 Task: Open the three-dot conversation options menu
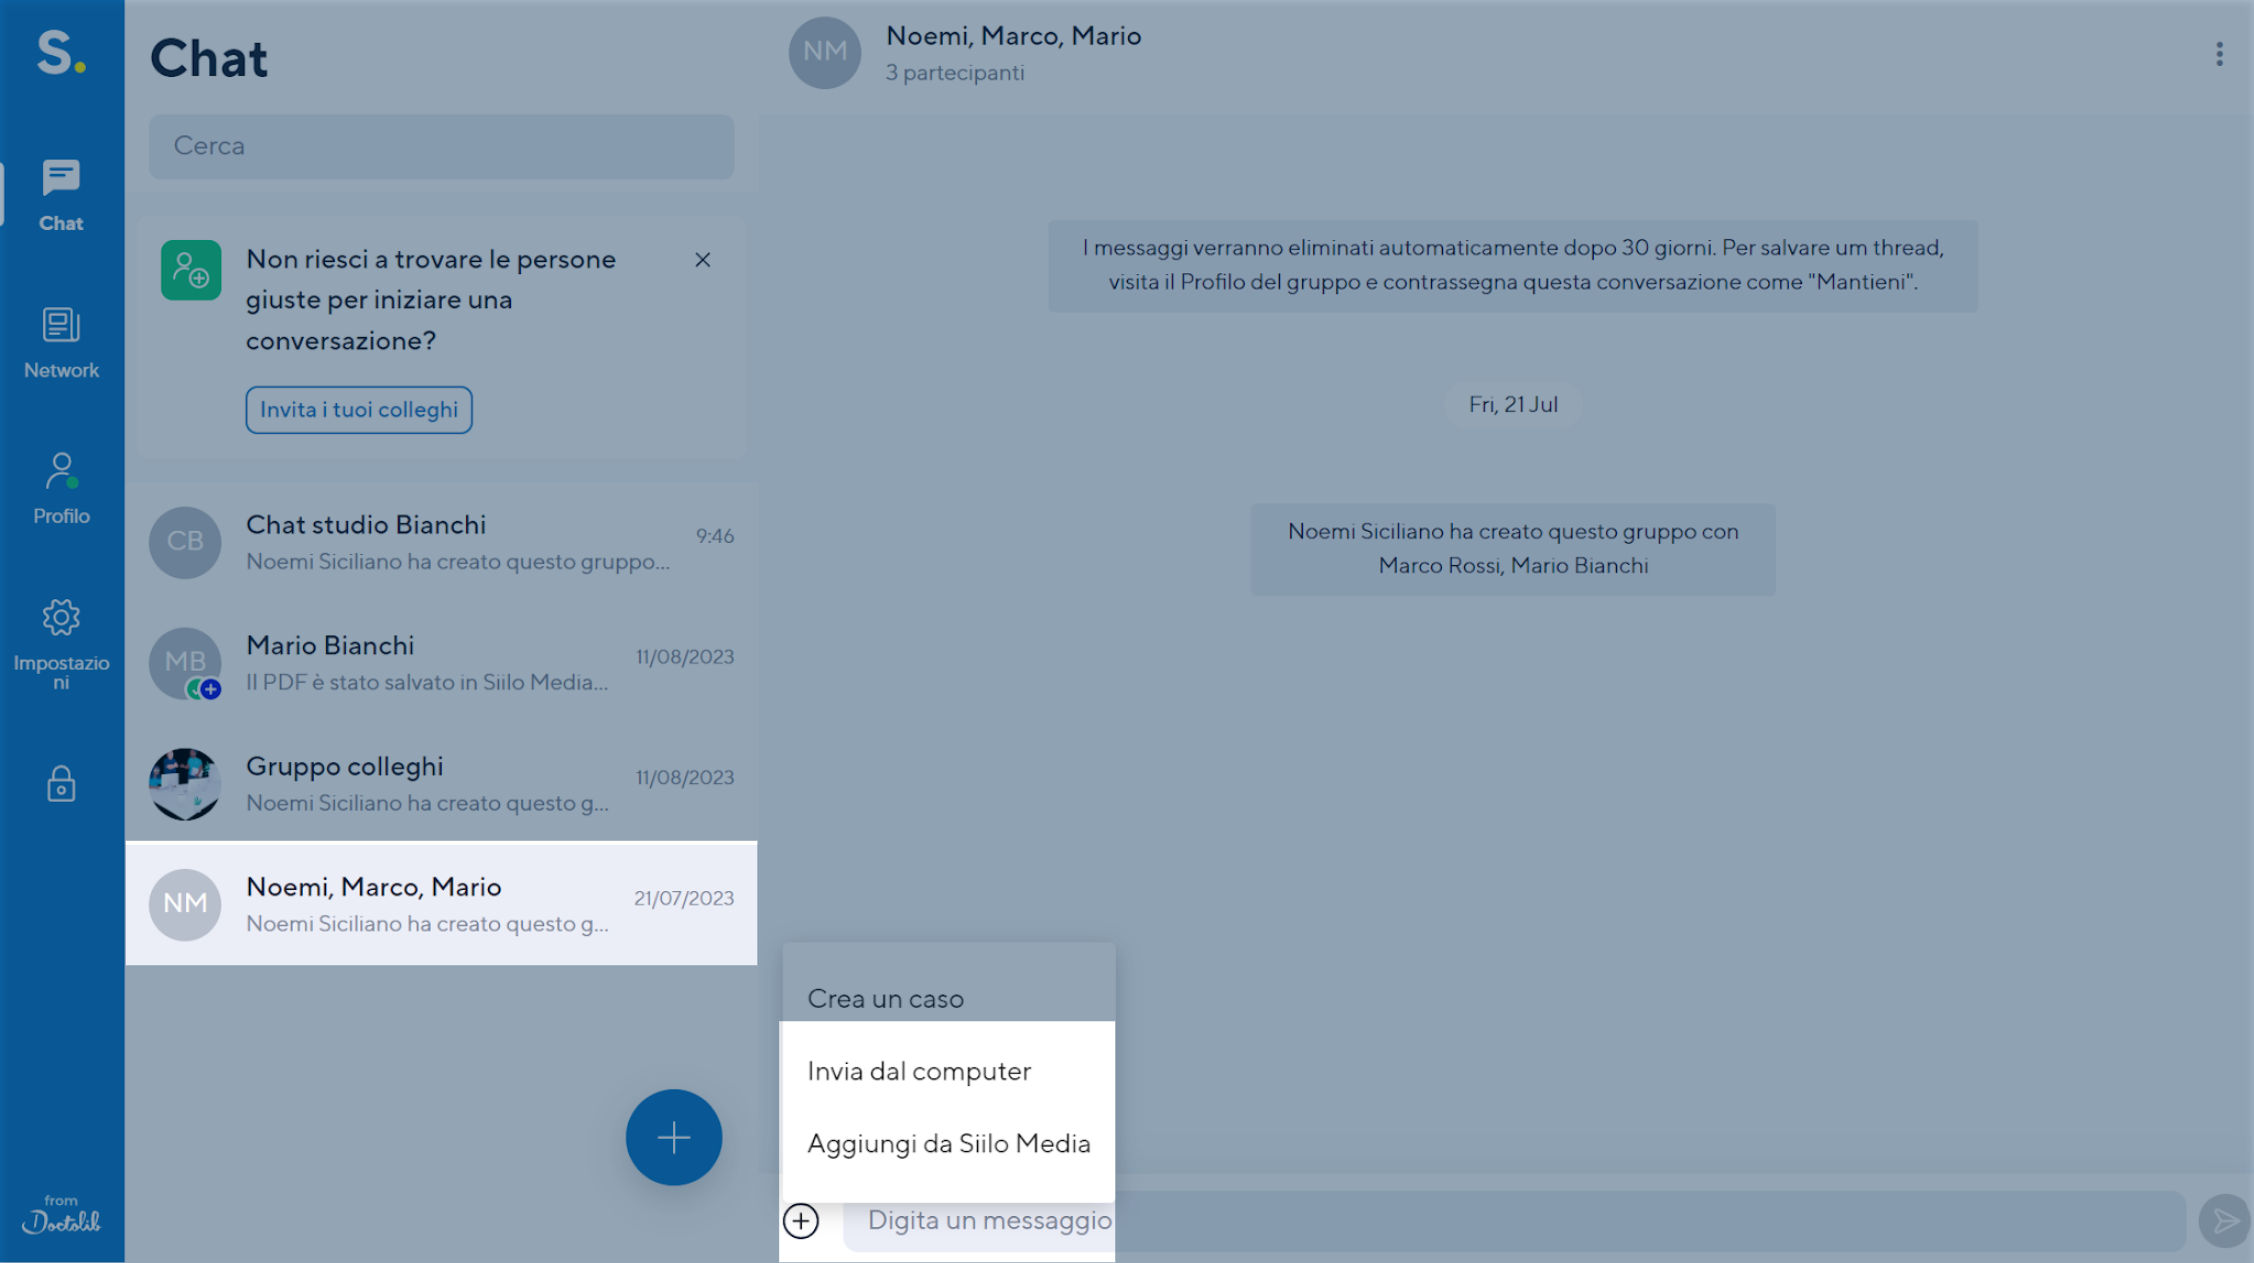(x=2219, y=54)
